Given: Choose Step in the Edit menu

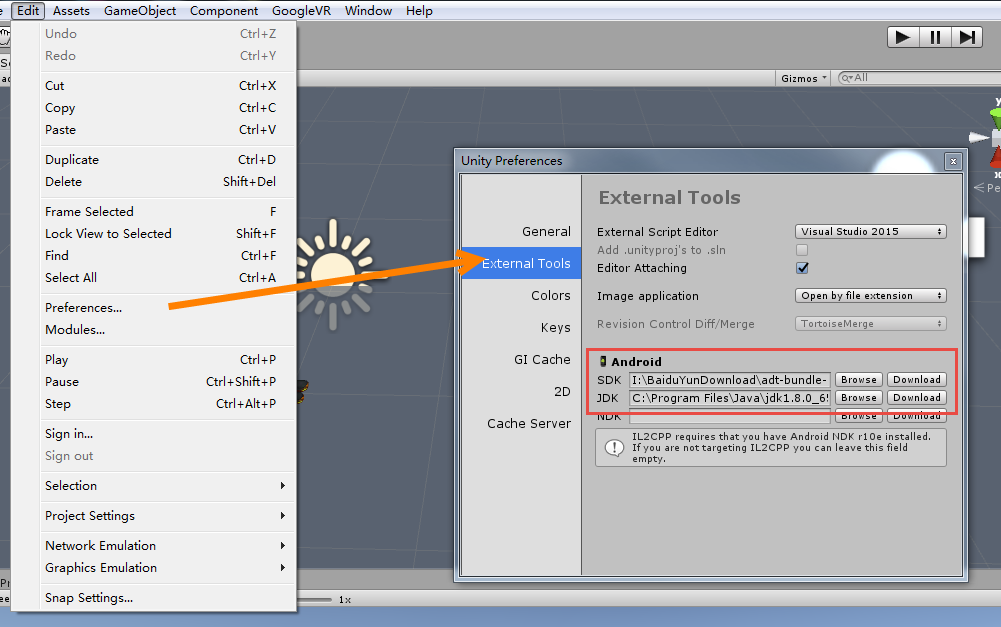Looking at the screenshot, I should (169, 404).
